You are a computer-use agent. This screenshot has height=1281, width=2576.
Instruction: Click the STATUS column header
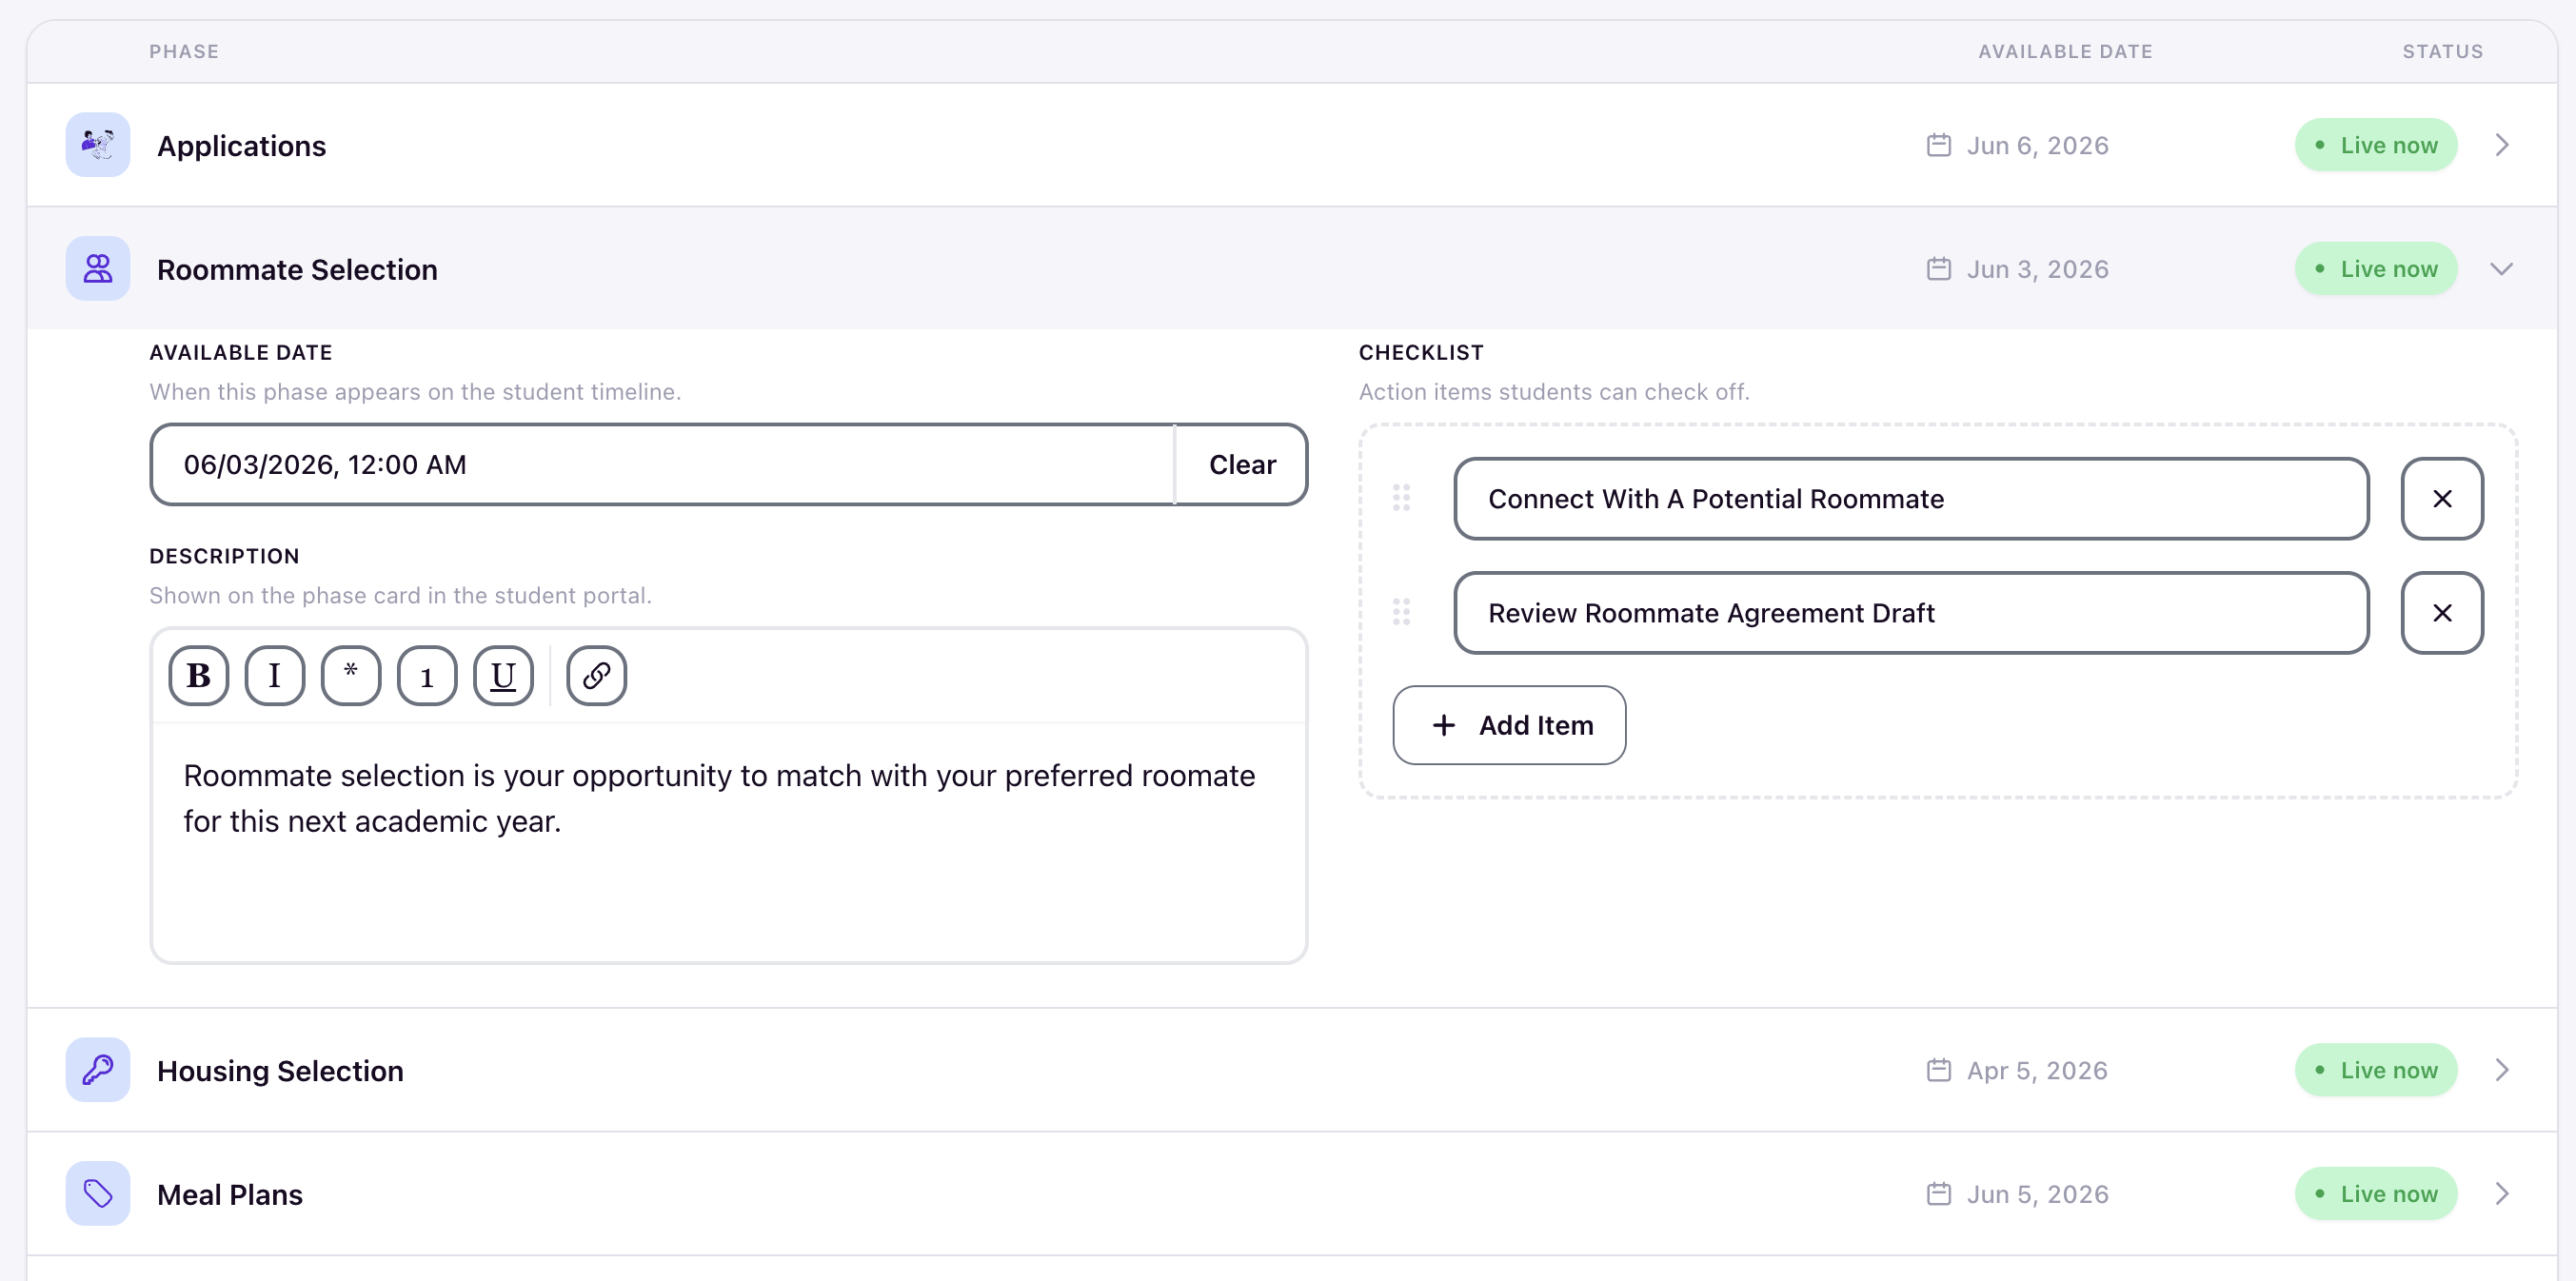(2443, 52)
